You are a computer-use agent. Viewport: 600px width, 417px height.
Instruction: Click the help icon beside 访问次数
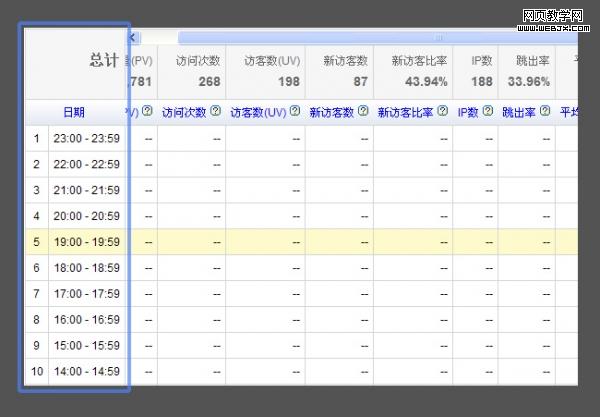tap(215, 112)
